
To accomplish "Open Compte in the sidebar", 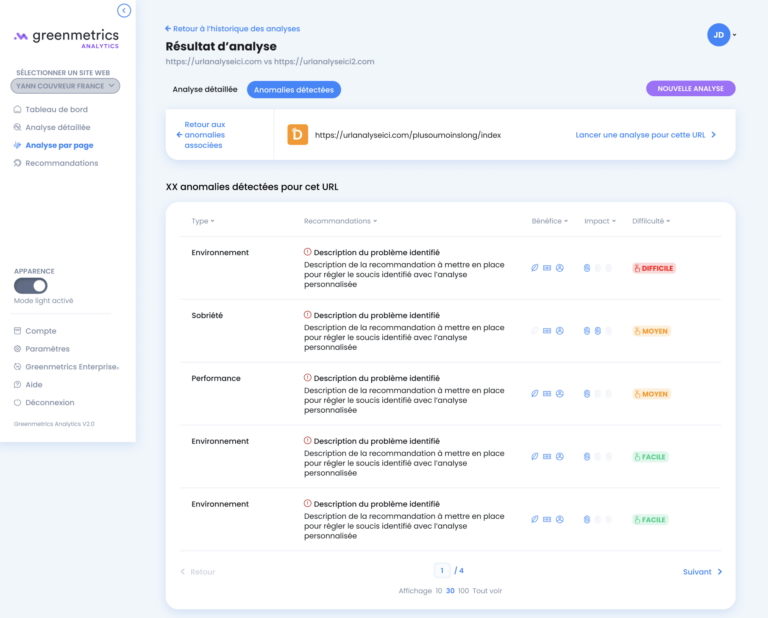I will click(x=41, y=331).
